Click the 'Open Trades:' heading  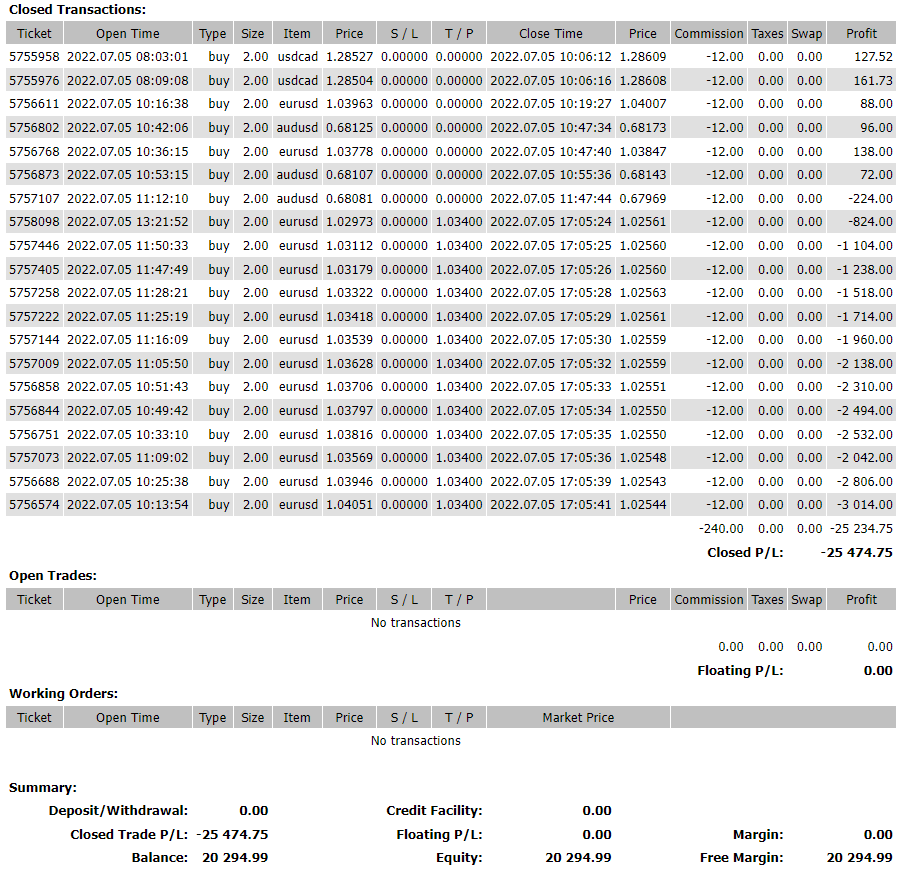(53, 576)
